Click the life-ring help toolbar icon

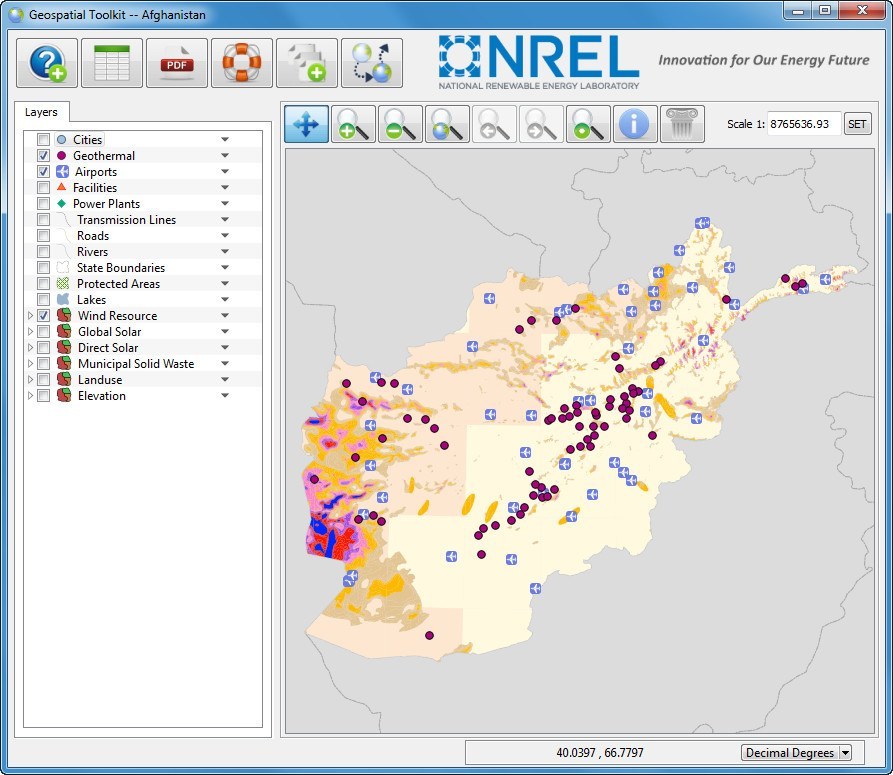(x=241, y=60)
